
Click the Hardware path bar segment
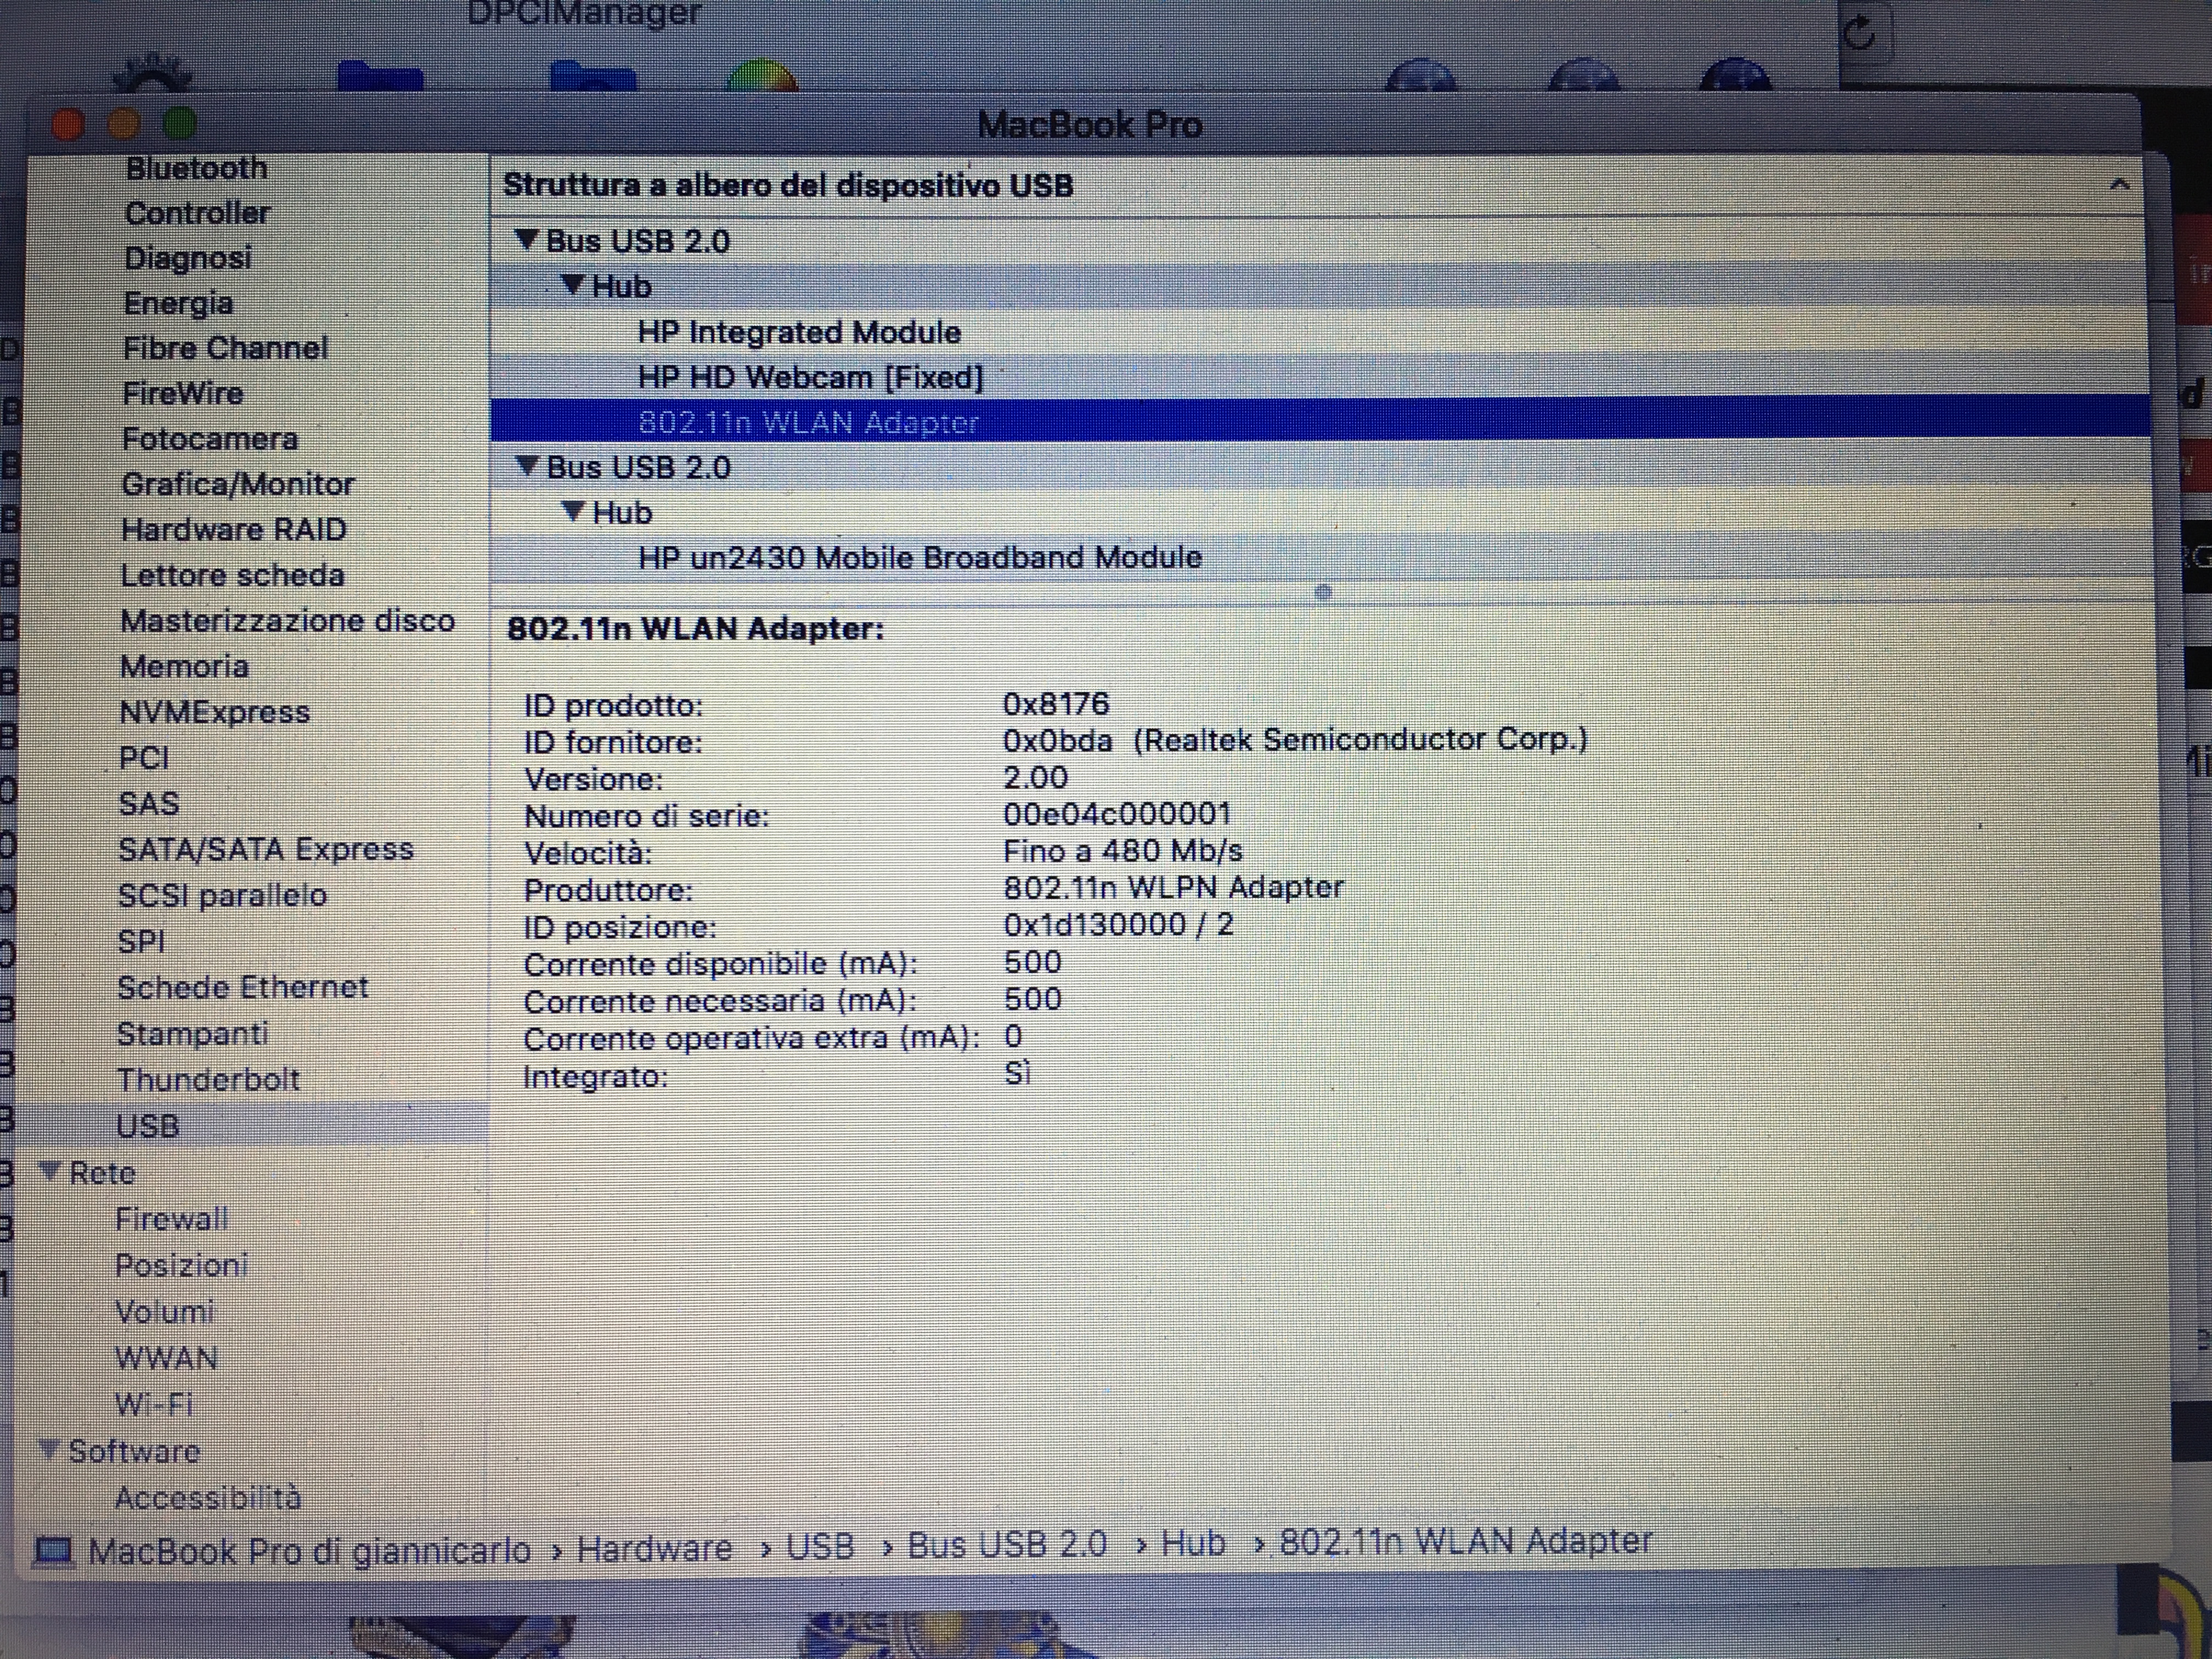tap(654, 1549)
